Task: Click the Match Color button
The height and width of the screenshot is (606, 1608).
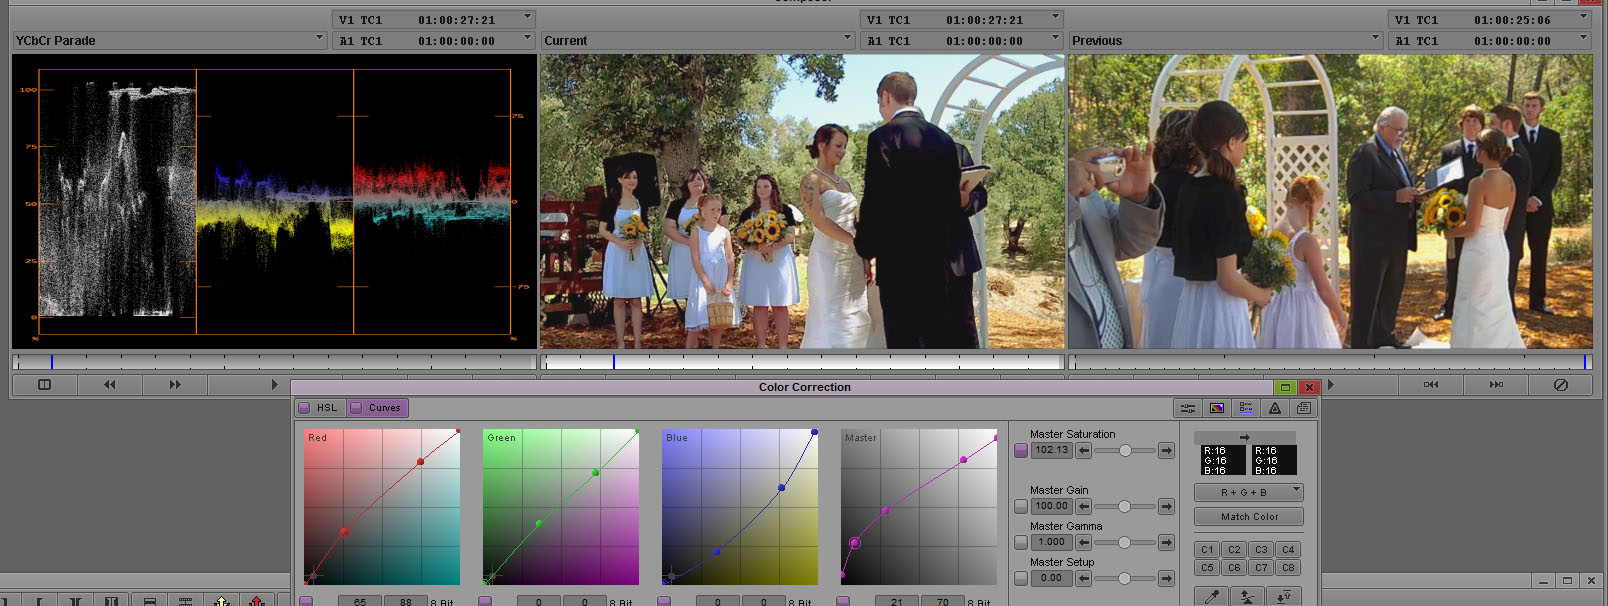Action: (x=1249, y=517)
